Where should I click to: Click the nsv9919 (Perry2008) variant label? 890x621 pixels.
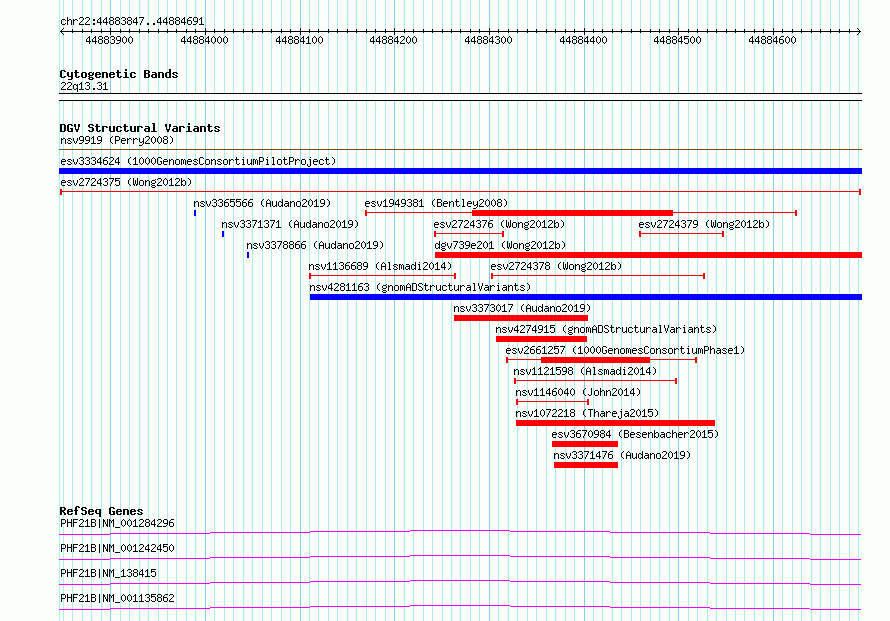point(117,140)
